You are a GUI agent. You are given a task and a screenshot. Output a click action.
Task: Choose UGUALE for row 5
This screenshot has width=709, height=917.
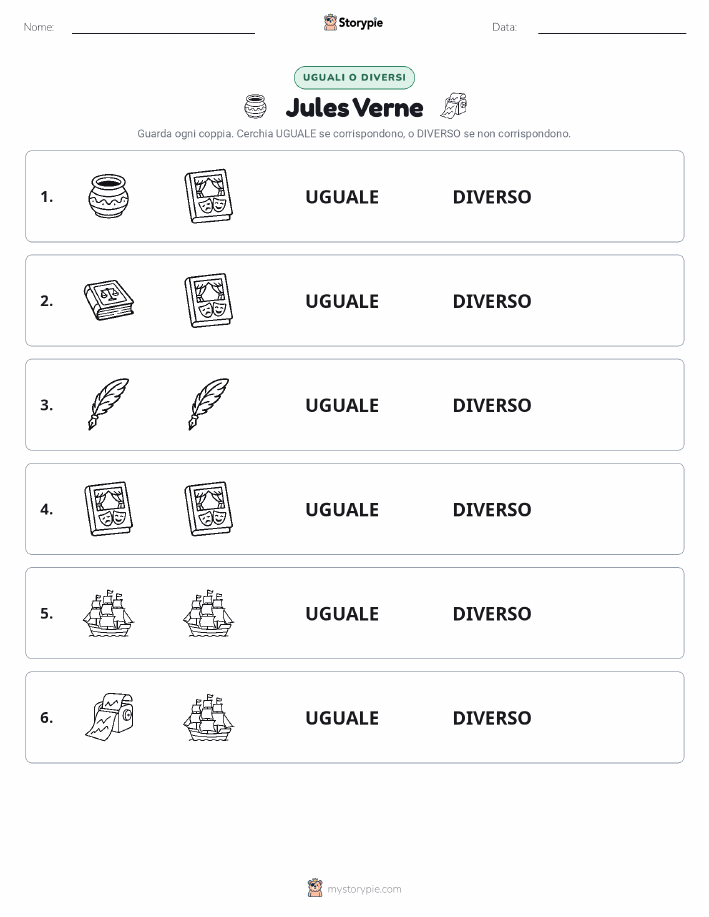tap(342, 613)
